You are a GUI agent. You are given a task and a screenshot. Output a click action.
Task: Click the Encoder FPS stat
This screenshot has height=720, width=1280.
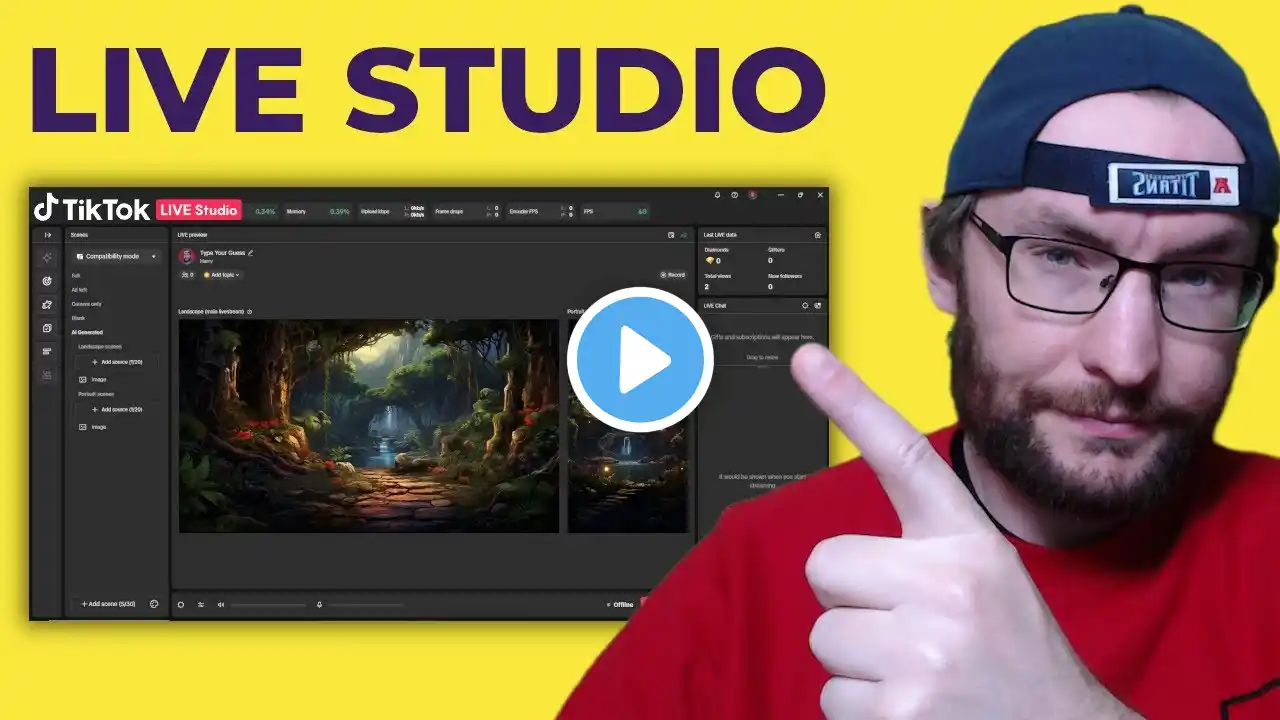tap(541, 211)
